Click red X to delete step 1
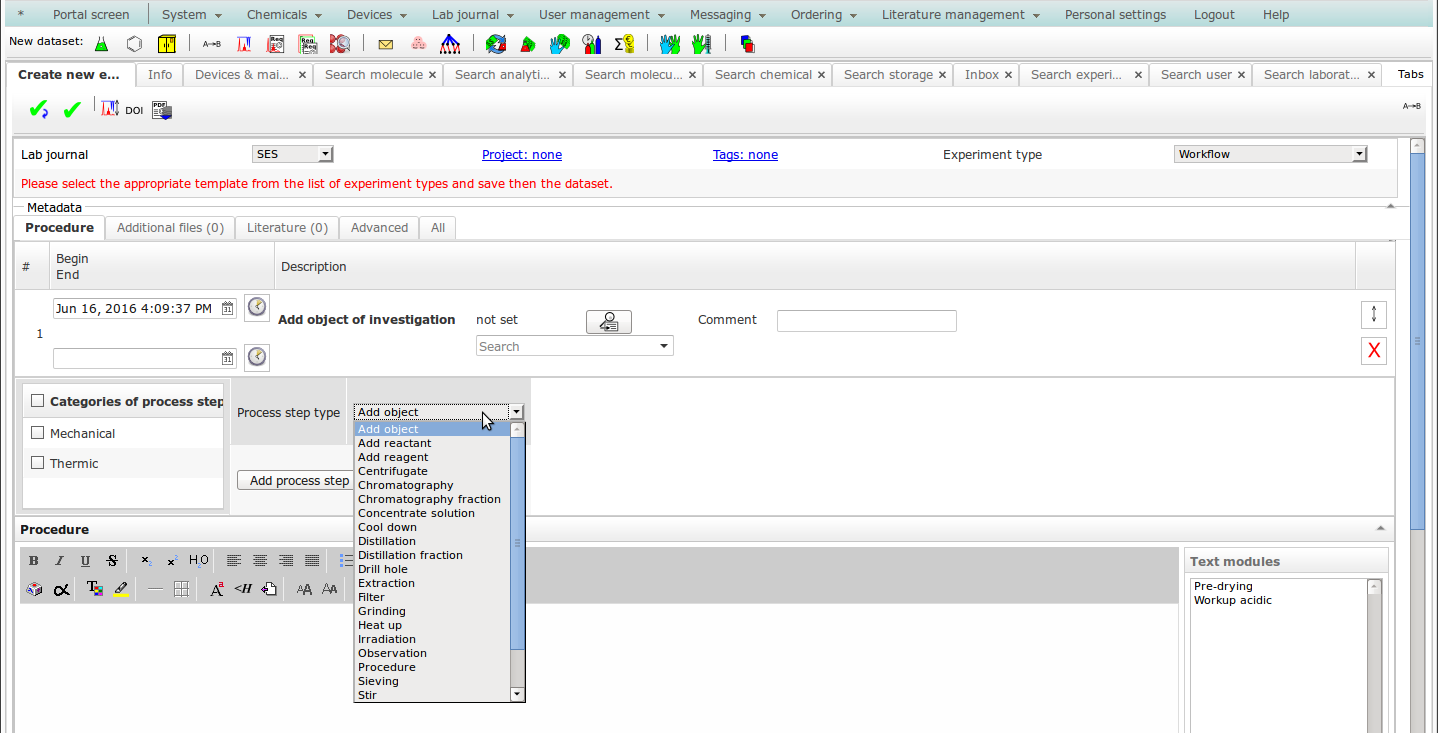Image resolution: width=1438 pixels, height=733 pixels. (x=1373, y=350)
